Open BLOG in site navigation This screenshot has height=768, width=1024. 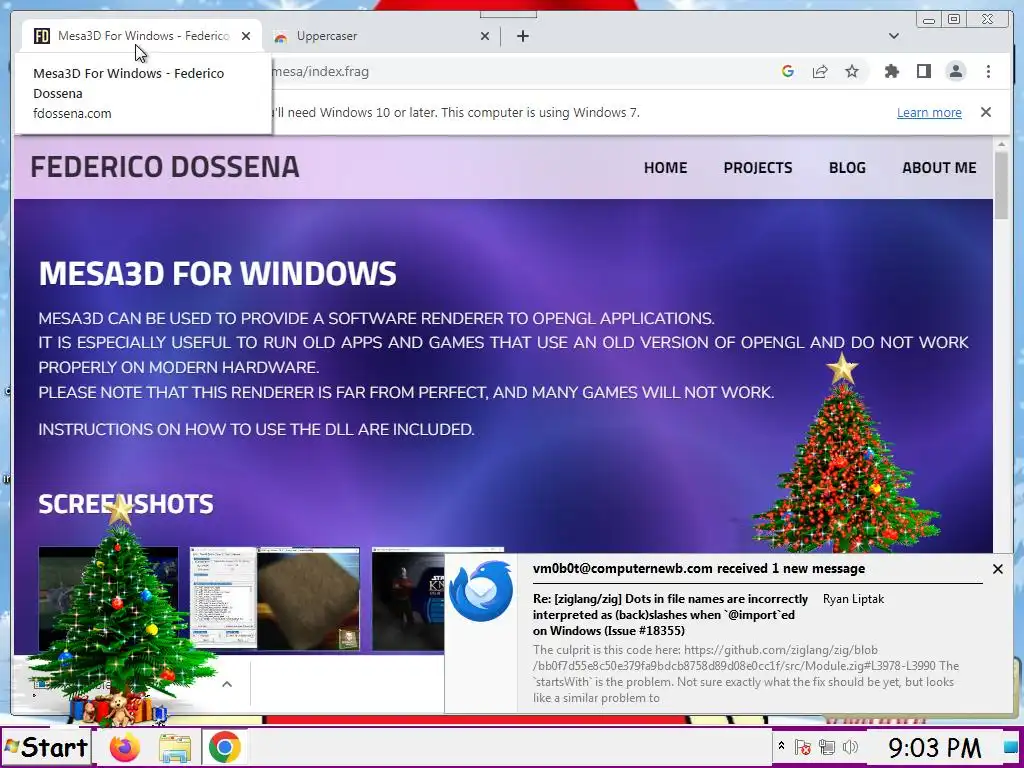(x=847, y=168)
